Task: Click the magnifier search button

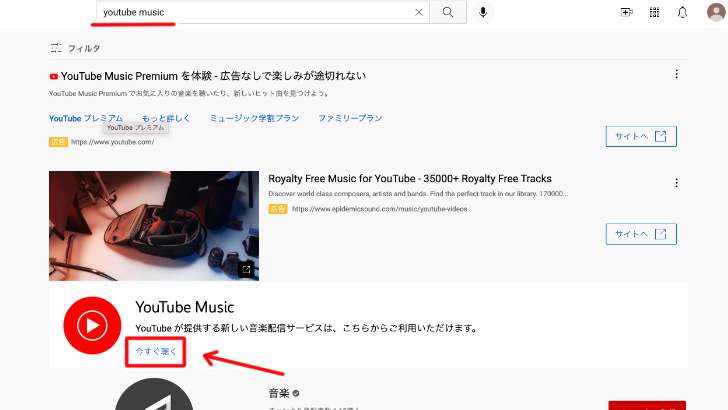Action: (x=448, y=12)
